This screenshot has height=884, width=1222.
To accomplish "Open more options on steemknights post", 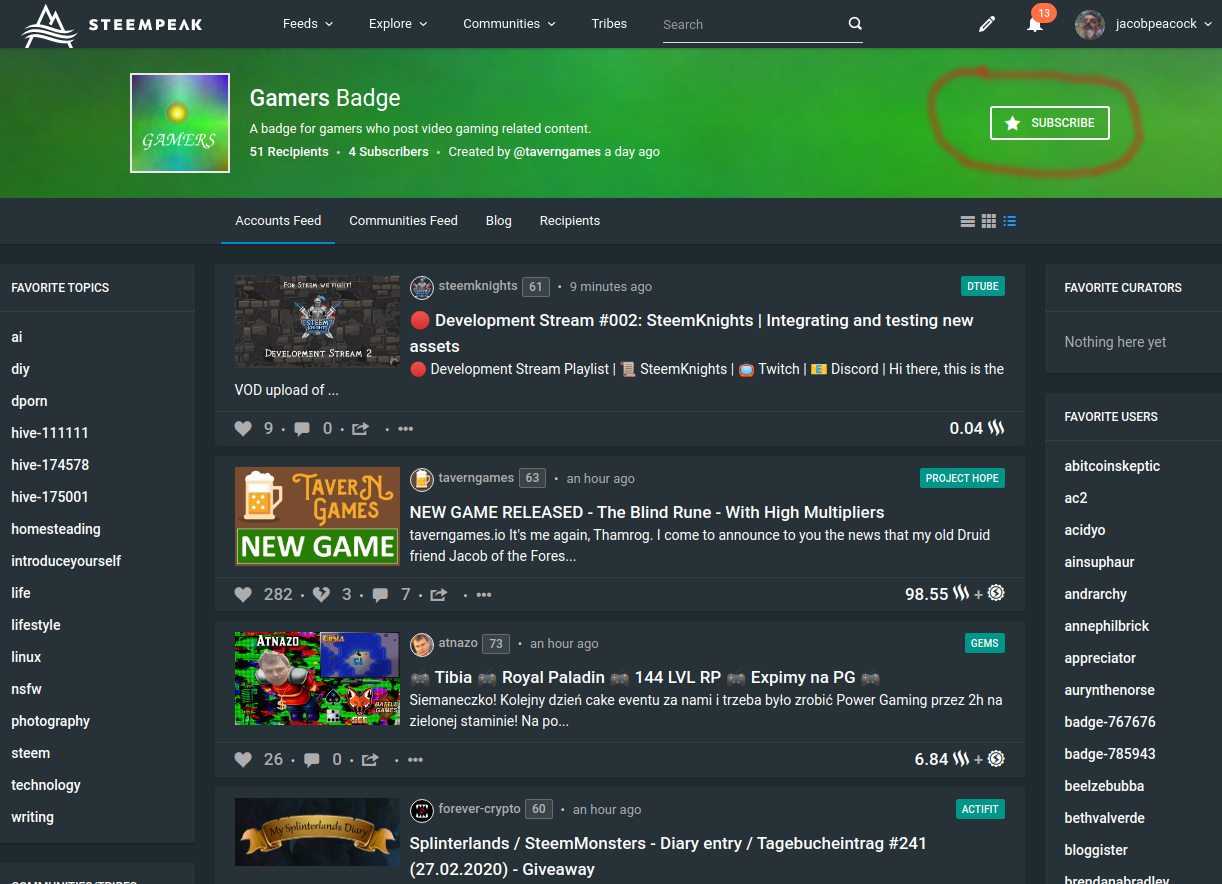I will [x=405, y=429].
